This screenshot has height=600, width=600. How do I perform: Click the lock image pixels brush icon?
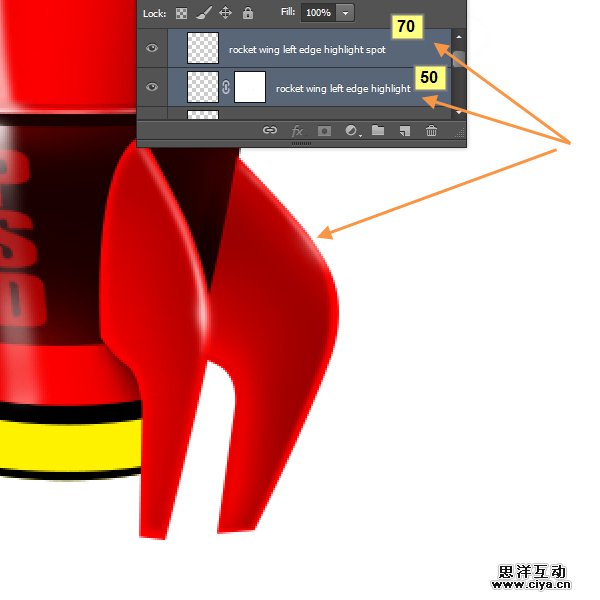tap(204, 13)
